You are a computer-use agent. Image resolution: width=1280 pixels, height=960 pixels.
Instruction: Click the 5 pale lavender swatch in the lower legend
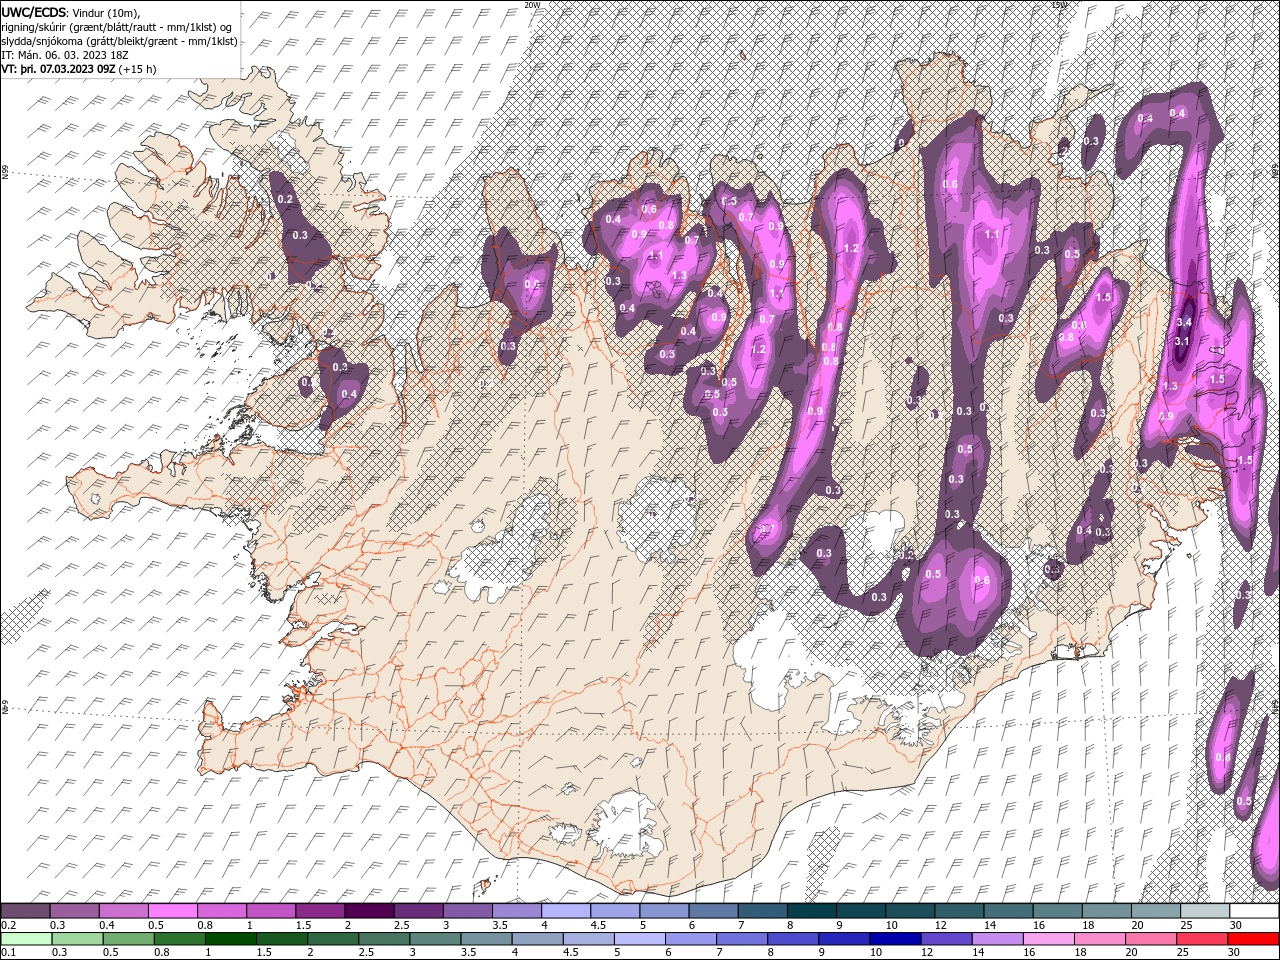click(x=640, y=939)
